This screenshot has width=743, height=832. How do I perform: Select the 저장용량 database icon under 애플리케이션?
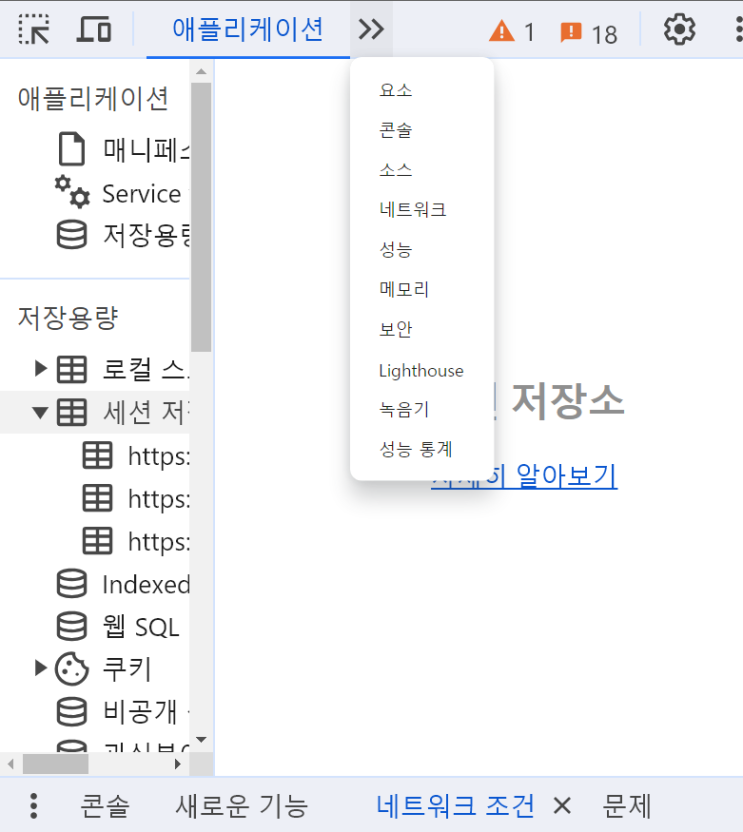72,235
